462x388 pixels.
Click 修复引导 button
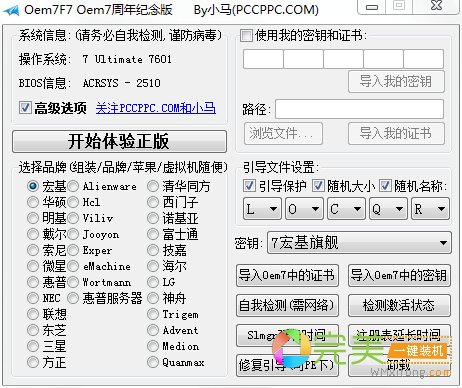coord(287,365)
